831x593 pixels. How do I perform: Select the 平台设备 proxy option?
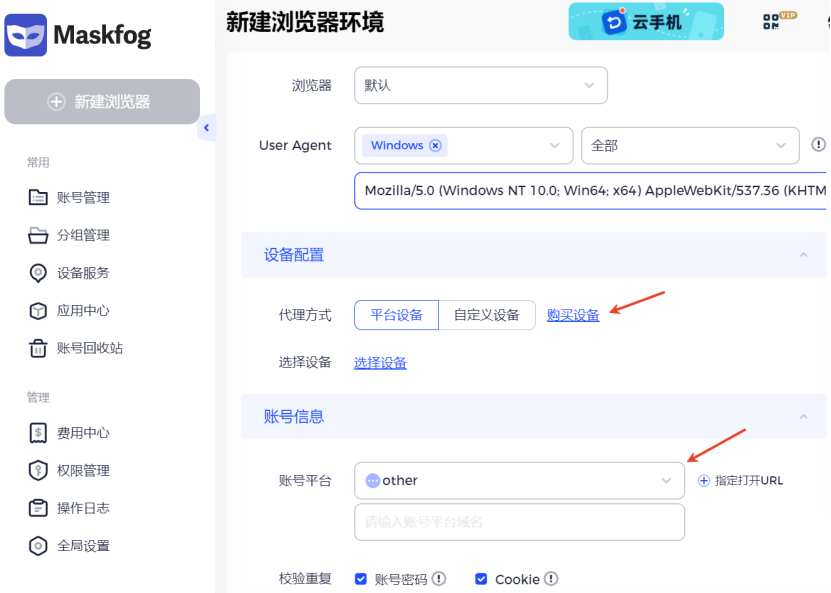pos(396,315)
